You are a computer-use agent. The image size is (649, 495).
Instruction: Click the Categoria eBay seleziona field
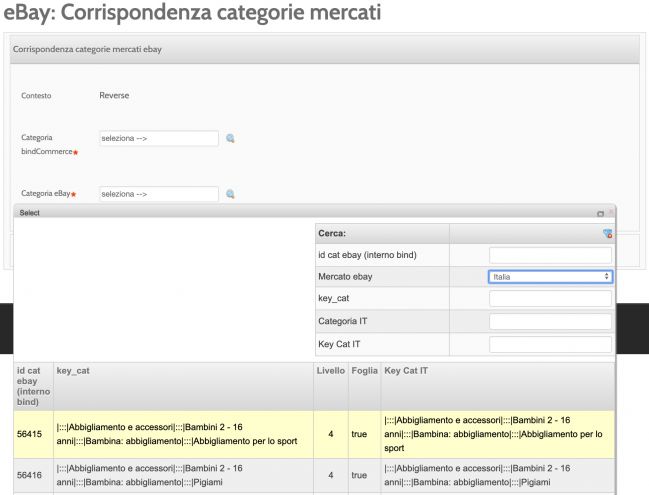(x=159, y=194)
